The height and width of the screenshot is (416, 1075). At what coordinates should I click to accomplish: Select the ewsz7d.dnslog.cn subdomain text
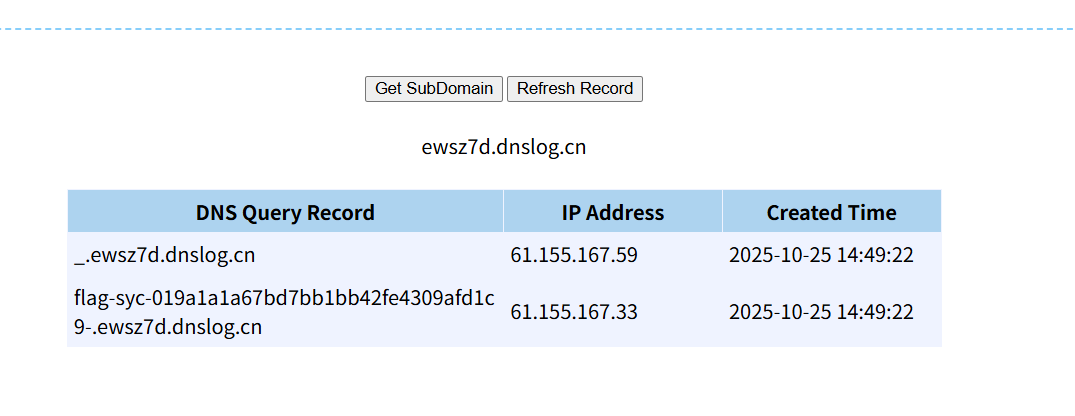click(503, 148)
